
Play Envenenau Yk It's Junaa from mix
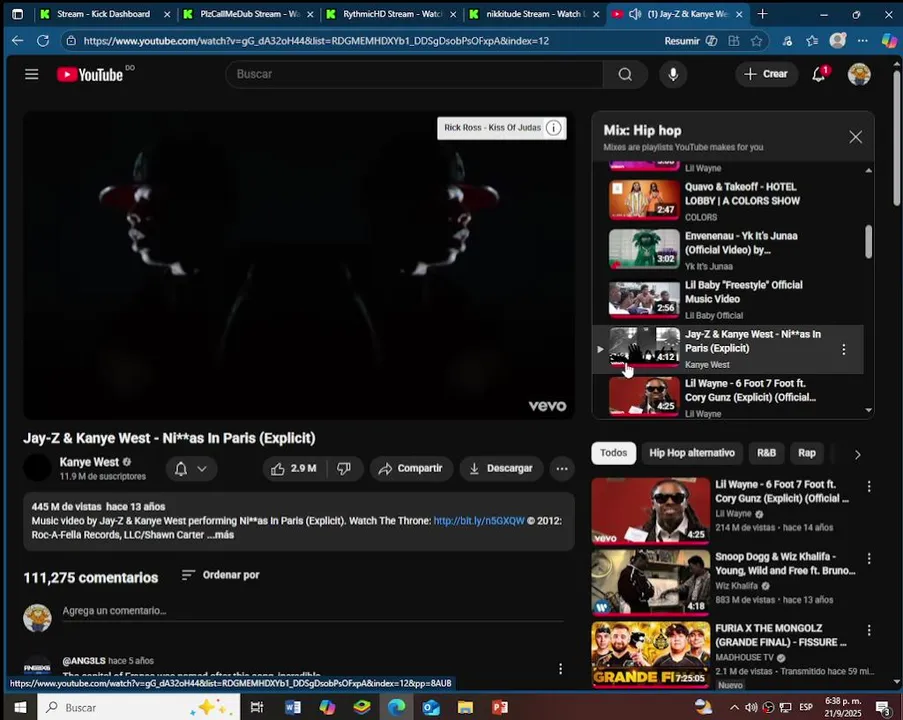pyautogui.click(x=727, y=250)
